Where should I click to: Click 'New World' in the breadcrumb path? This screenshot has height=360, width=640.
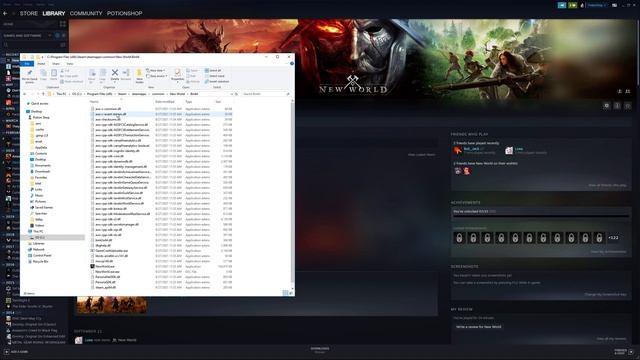(177, 94)
